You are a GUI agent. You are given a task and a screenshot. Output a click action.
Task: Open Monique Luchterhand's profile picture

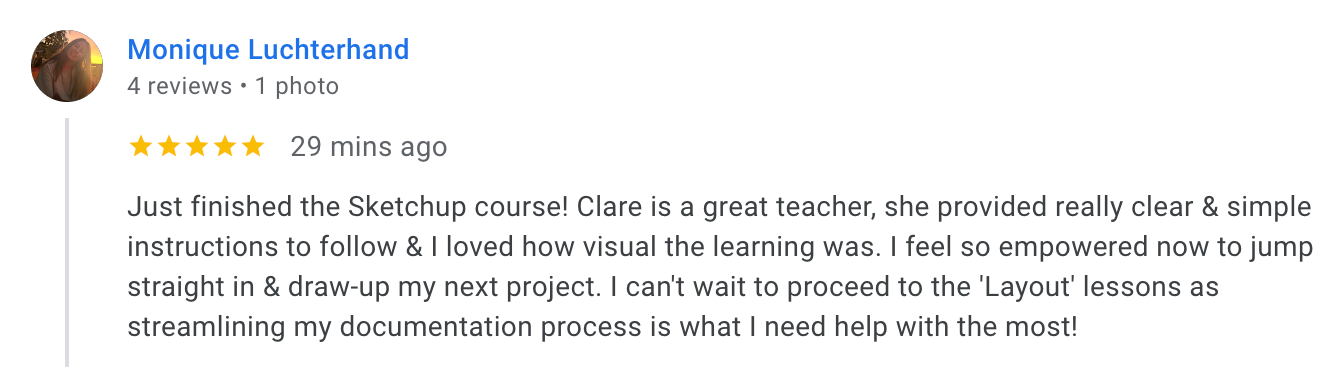pyautogui.click(x=68, y=67)
